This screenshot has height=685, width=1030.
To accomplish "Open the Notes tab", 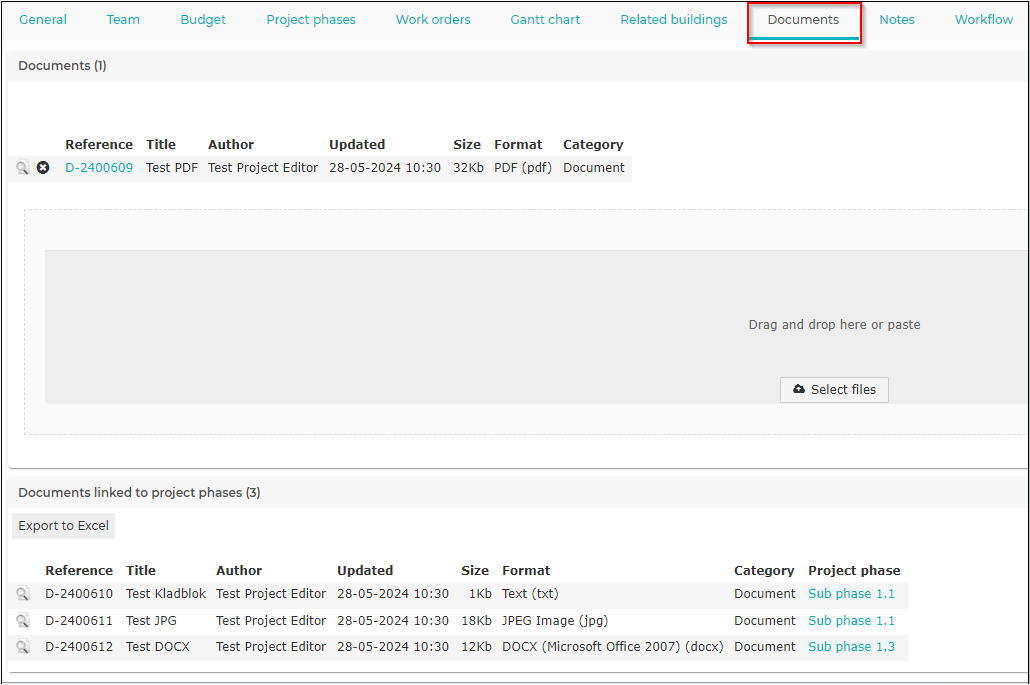I will (897, 20).
